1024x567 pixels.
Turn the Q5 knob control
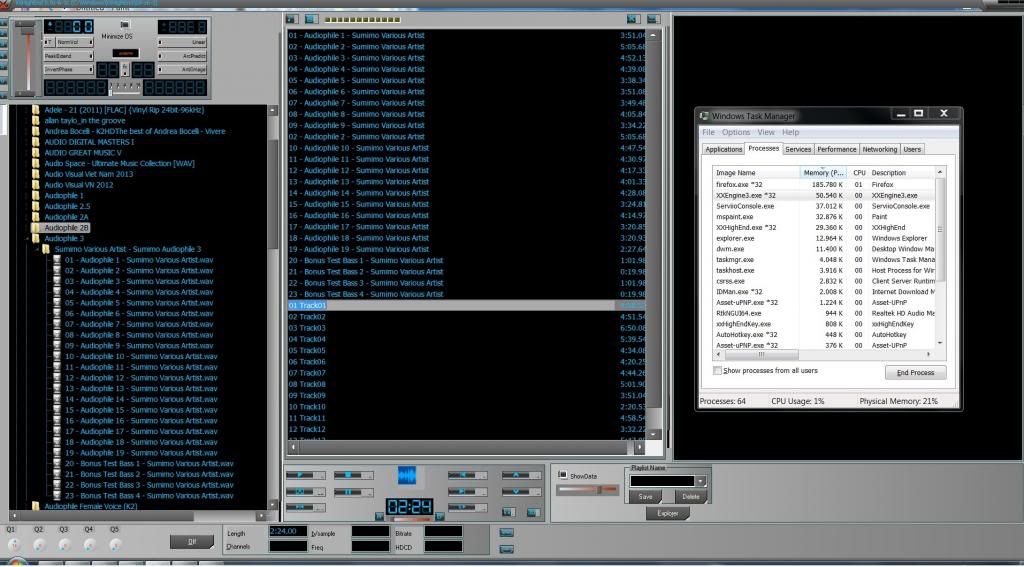(x=115, y=544)
